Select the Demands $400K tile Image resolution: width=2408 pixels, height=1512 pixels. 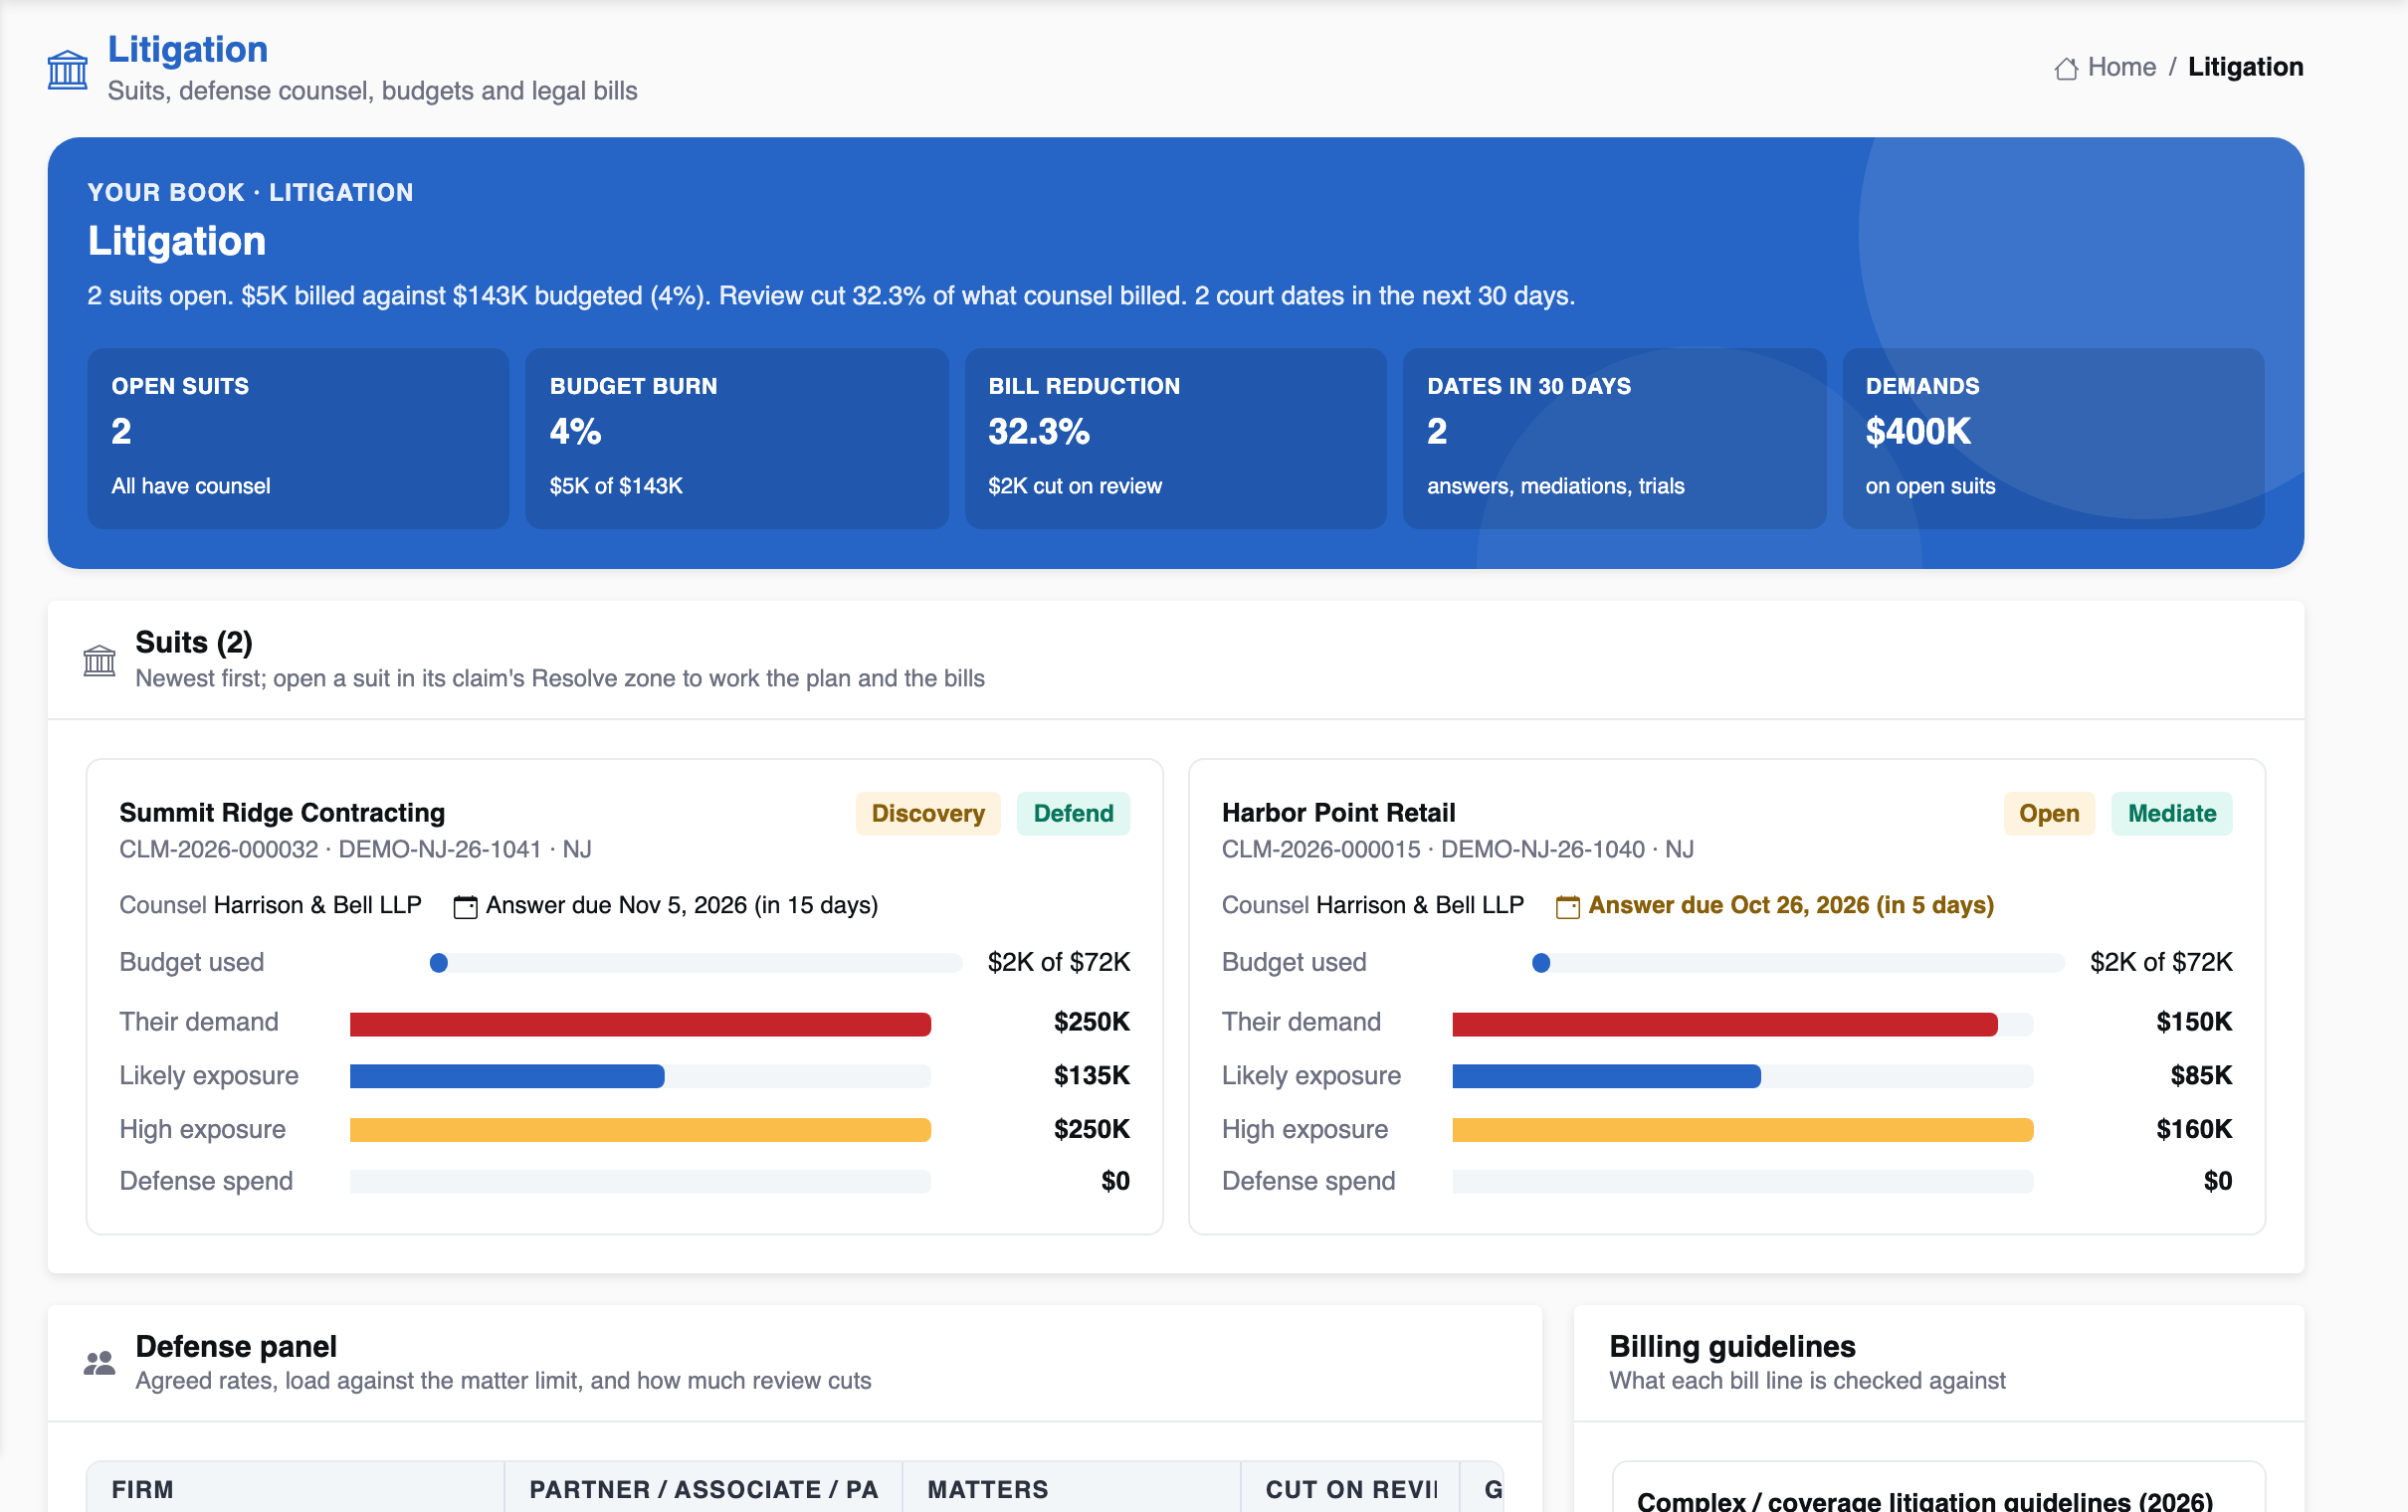point(2053,438)
